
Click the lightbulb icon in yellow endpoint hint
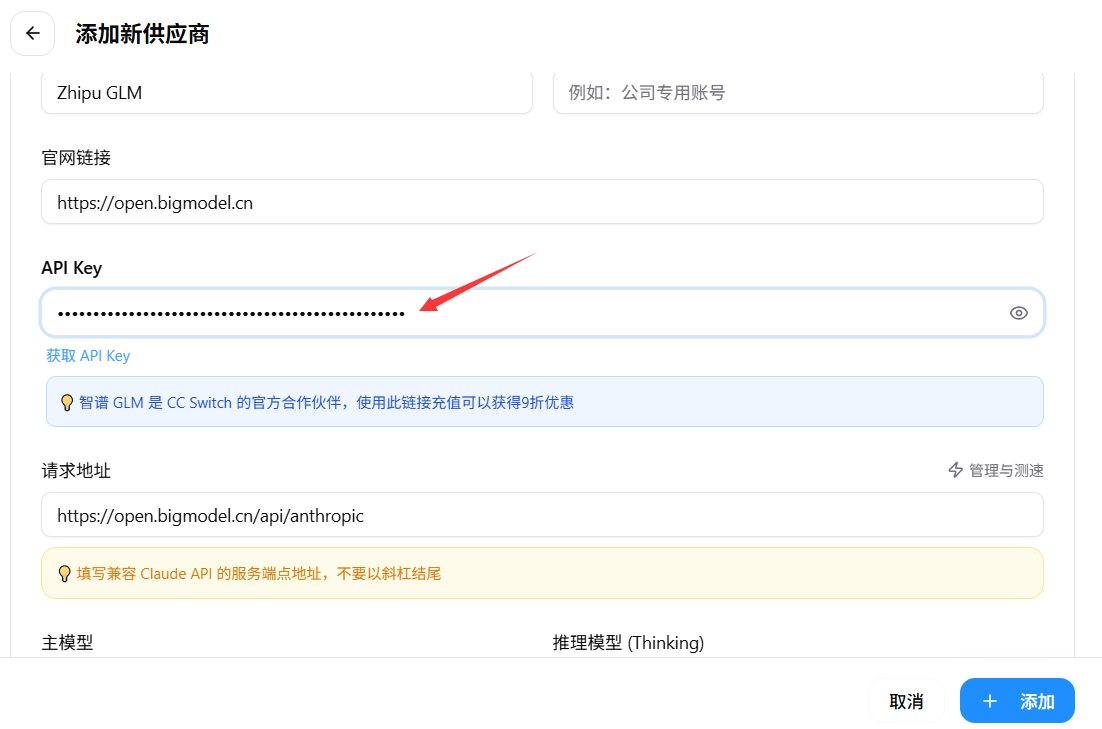(x=64, y=574)
